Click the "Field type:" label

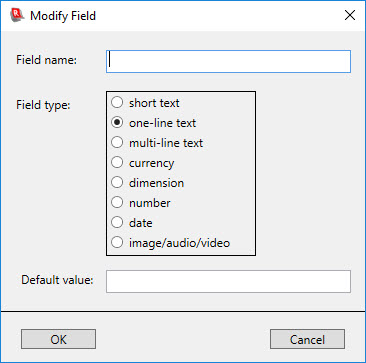click(43, 105)
